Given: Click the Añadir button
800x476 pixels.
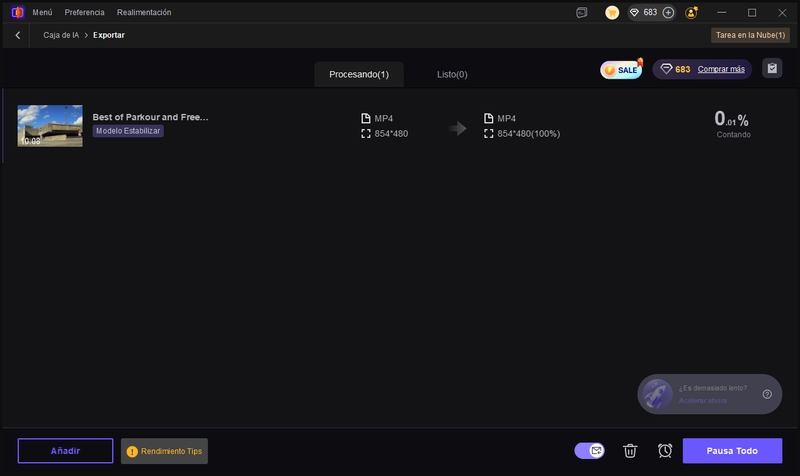Looking at the screenshot, I should click(x=65, y=451).
